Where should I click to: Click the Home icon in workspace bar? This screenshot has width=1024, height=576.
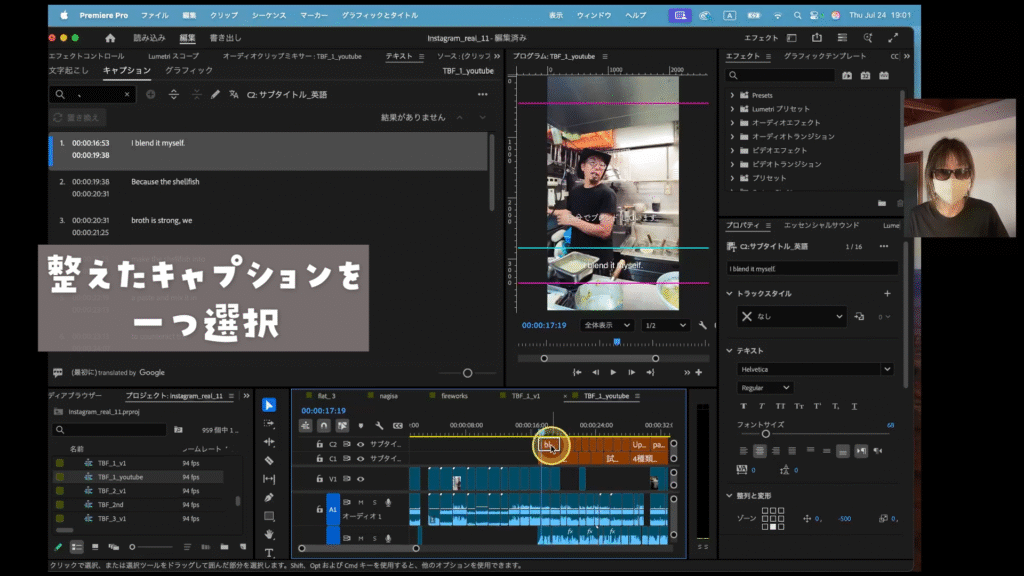click(x=110, y=38)
